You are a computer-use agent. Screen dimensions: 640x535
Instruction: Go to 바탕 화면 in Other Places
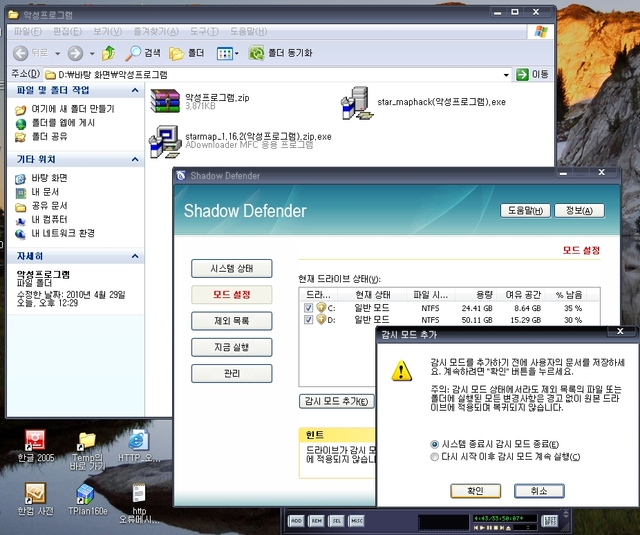[x=49, y=178]
